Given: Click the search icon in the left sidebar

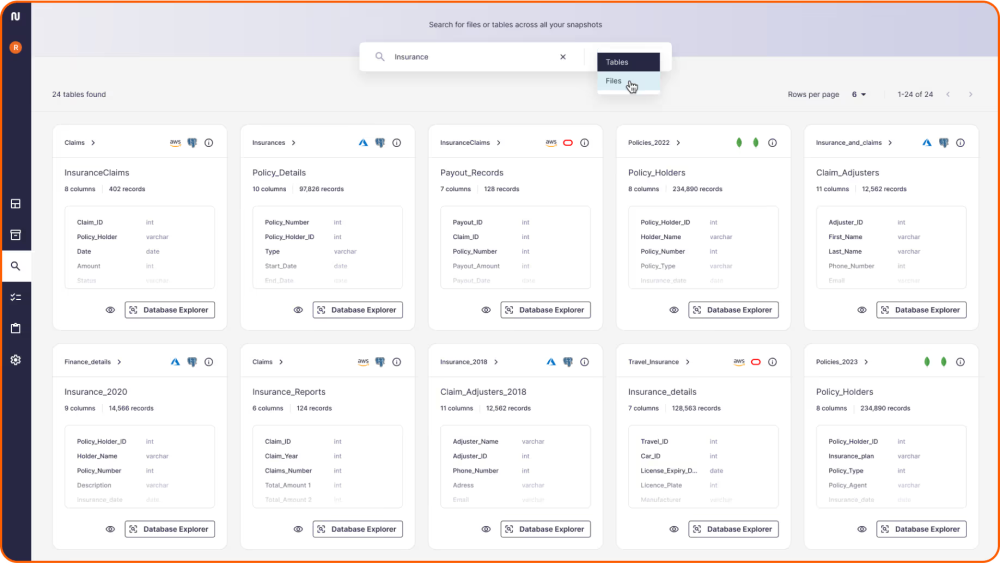Looking at the screenshot, I should [15, 266].
